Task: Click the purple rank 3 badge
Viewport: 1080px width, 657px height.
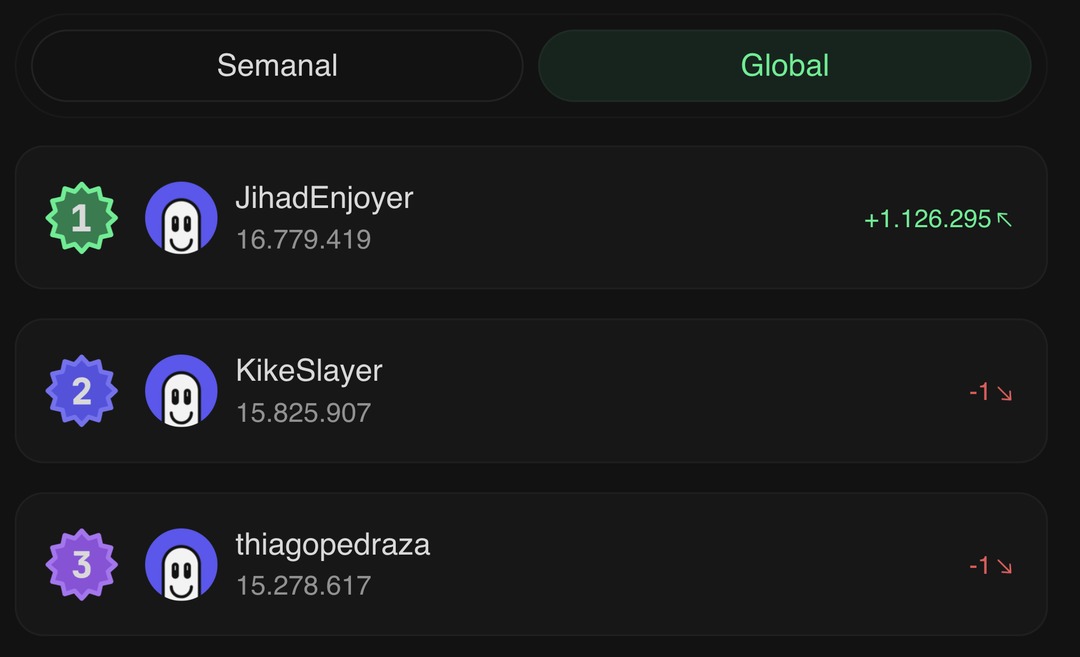Action: point(81,565)
